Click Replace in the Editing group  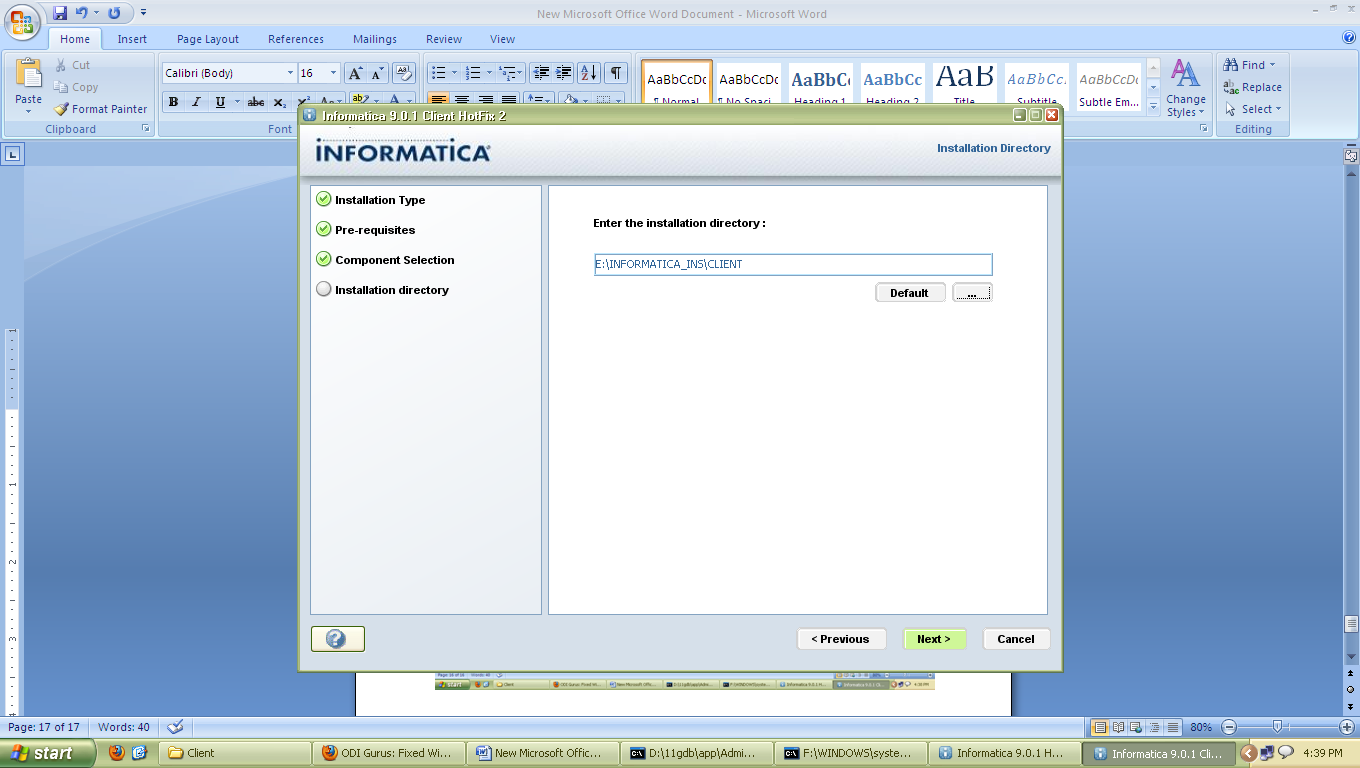coord(1252,87)
